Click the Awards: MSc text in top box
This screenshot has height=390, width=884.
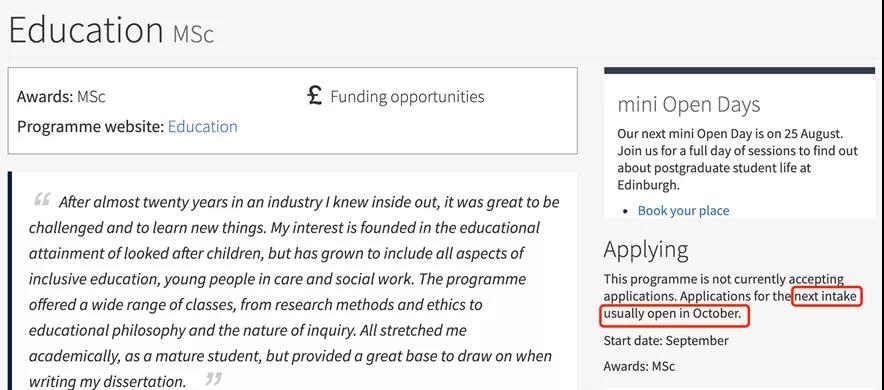tap(61, 97)
